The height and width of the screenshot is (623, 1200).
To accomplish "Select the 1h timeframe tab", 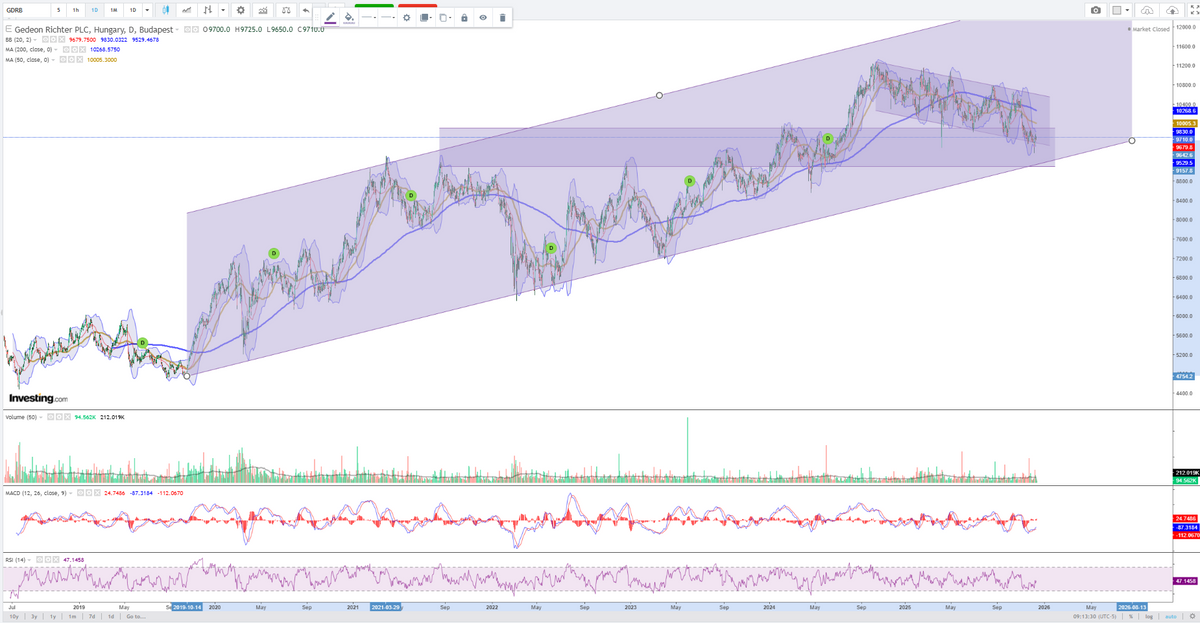I will tap(76, 10).
